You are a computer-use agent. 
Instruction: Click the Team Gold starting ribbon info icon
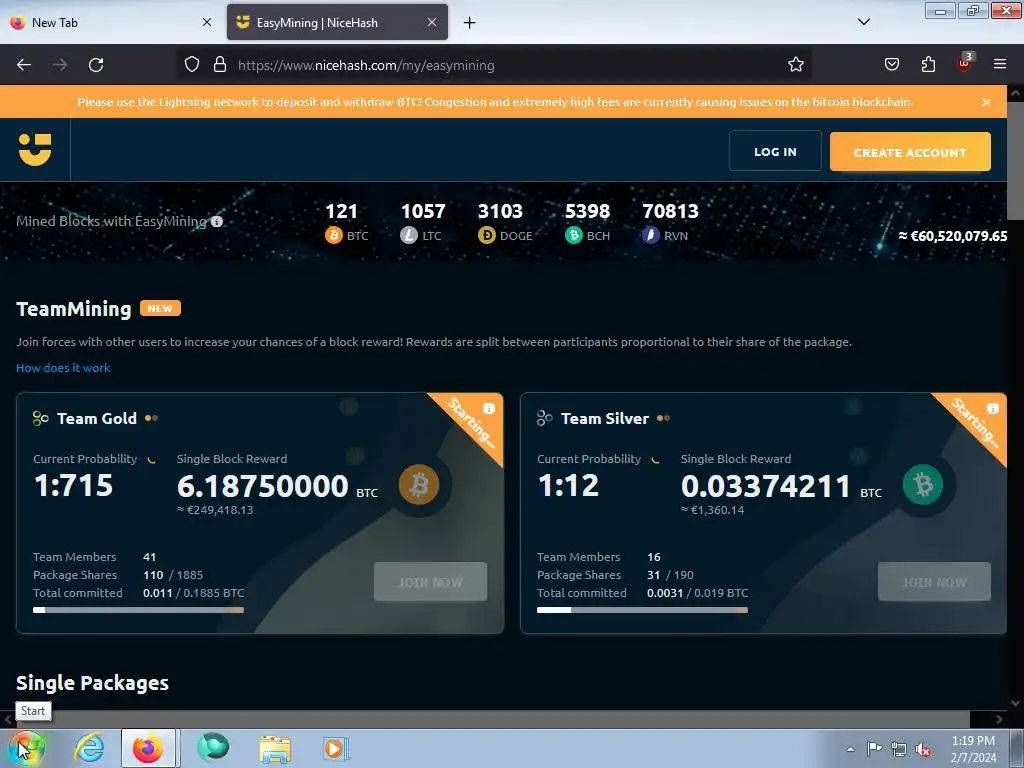click(x=488, y=409)
